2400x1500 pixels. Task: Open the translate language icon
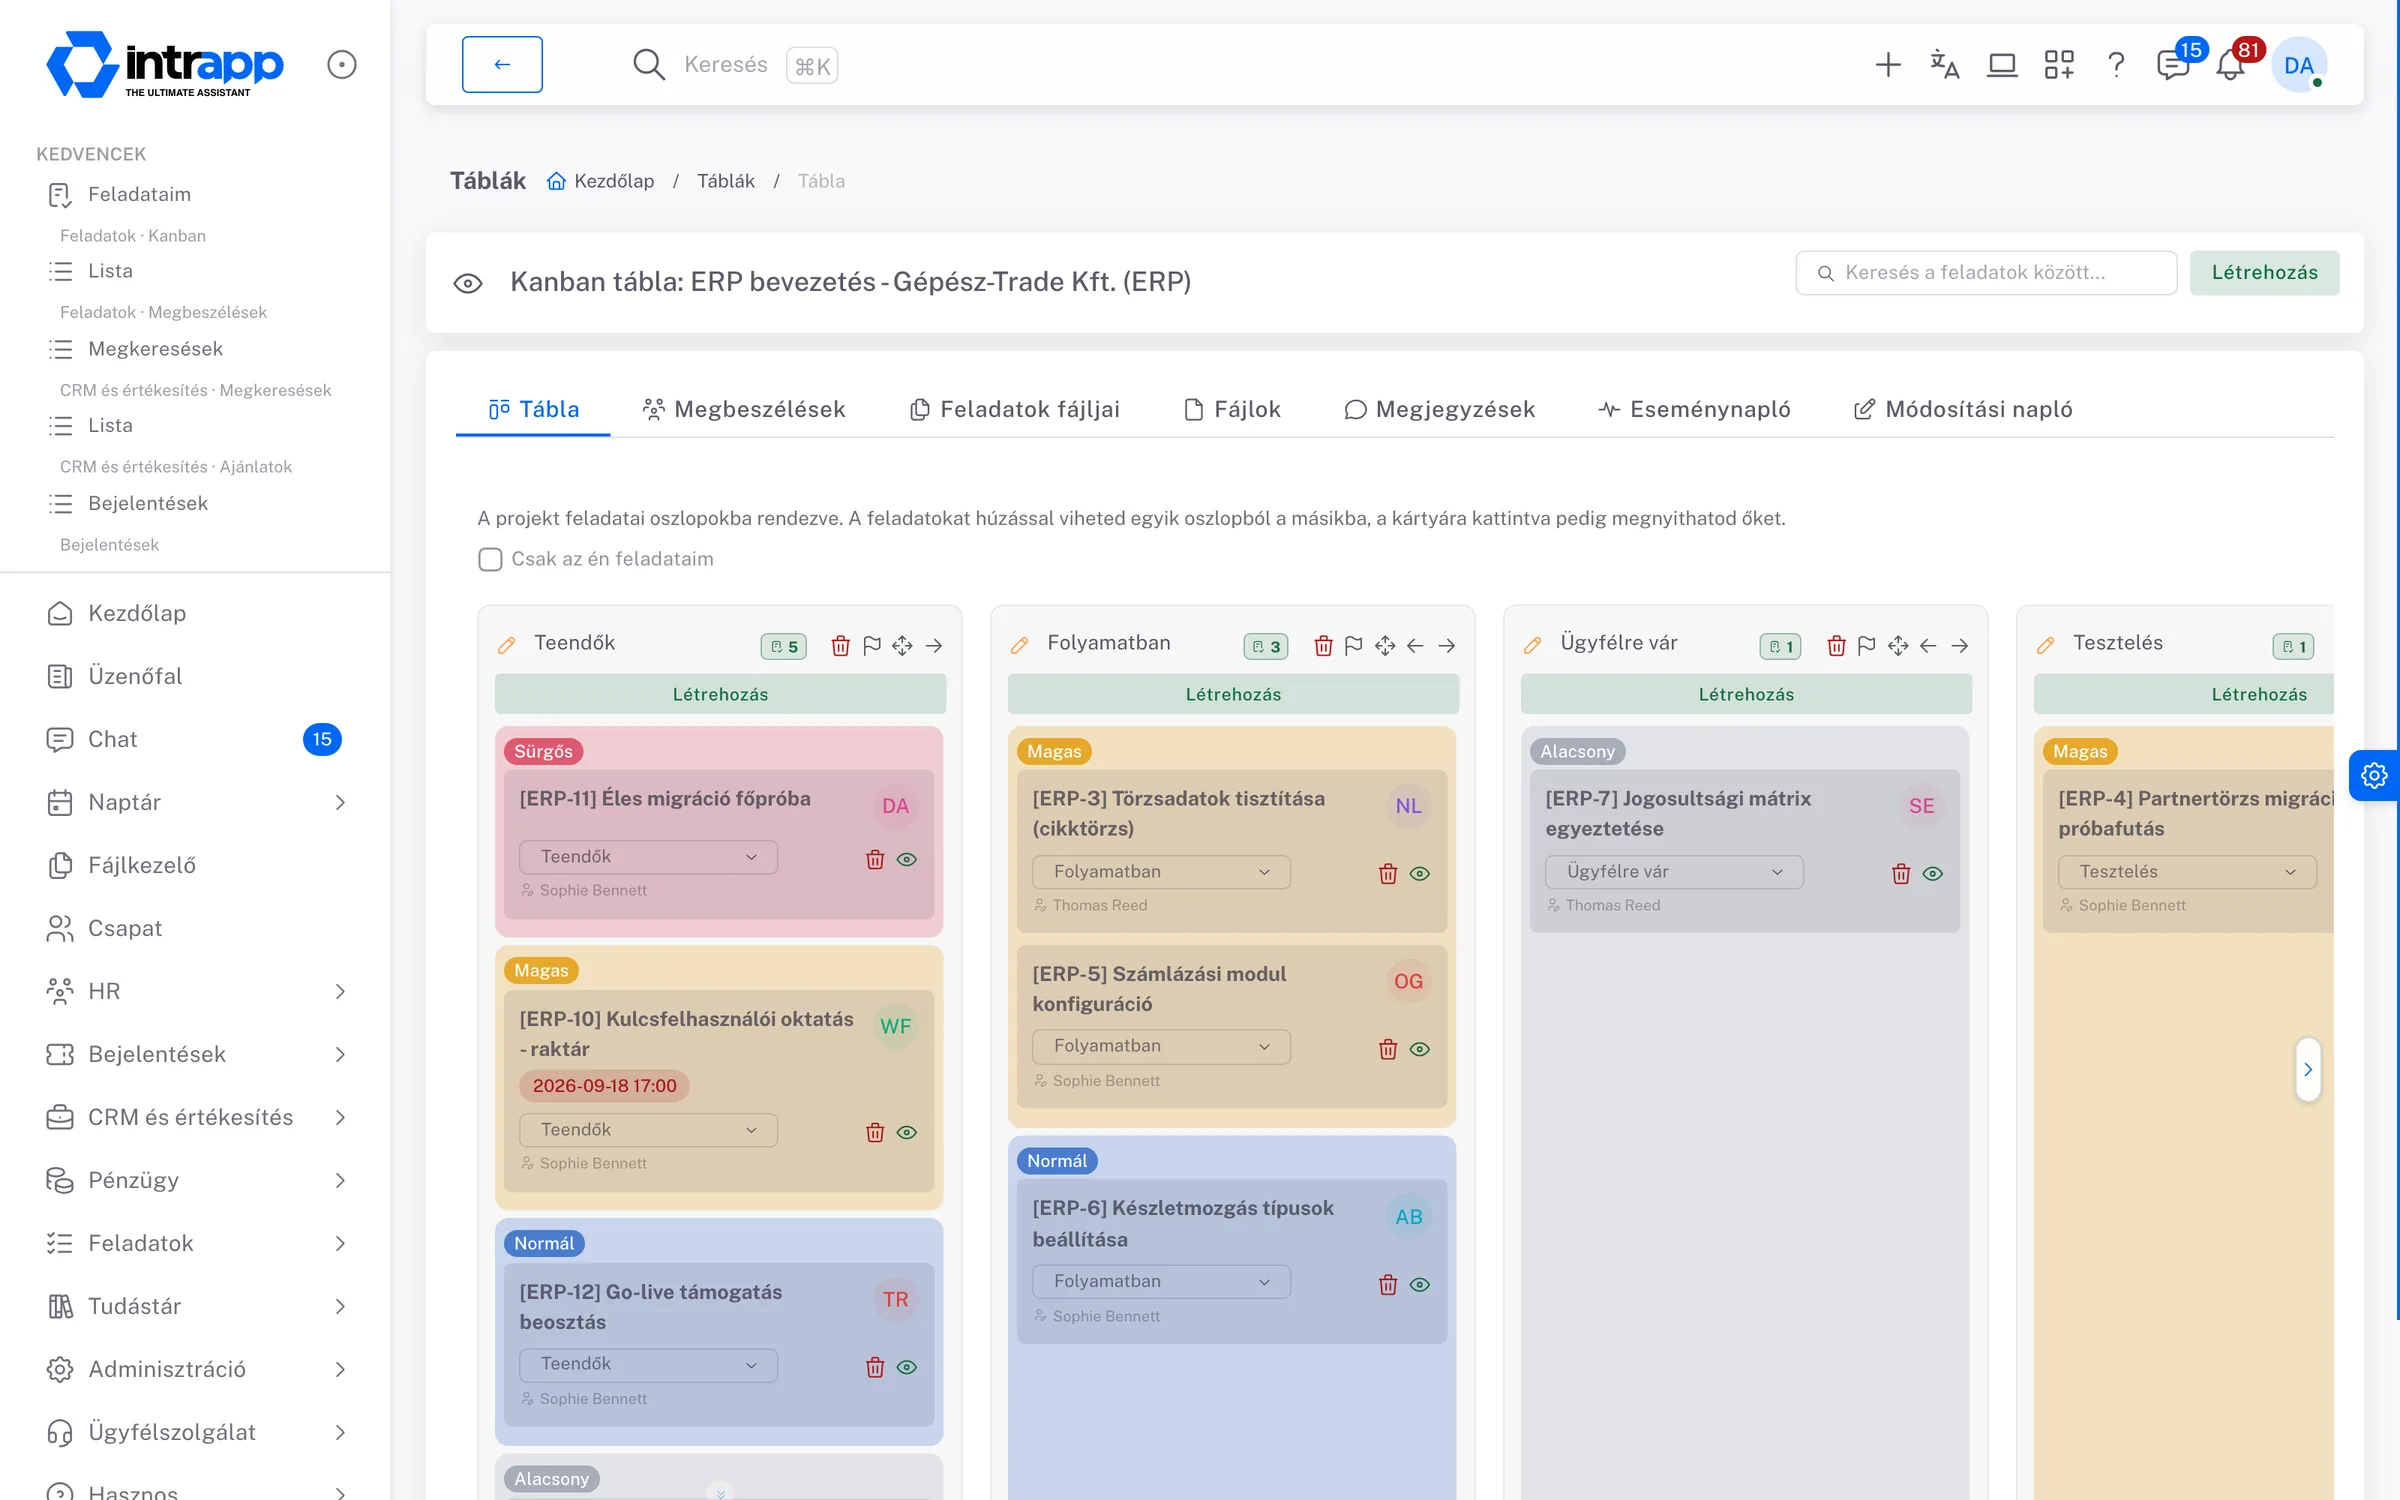pos(1944,65)
